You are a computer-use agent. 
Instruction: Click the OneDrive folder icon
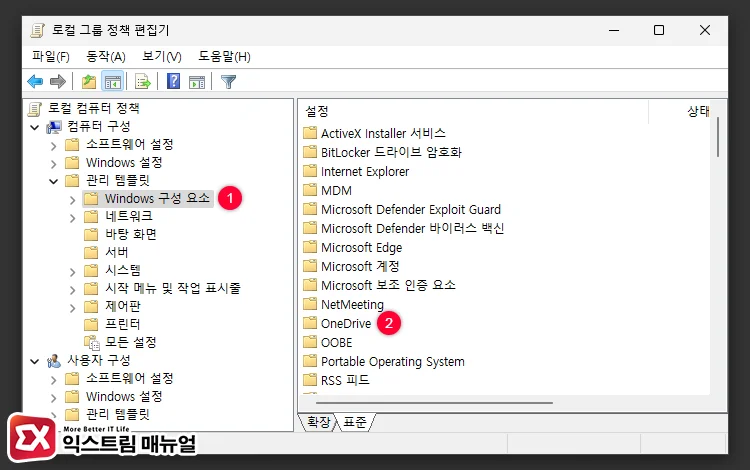tap(310, 323)
